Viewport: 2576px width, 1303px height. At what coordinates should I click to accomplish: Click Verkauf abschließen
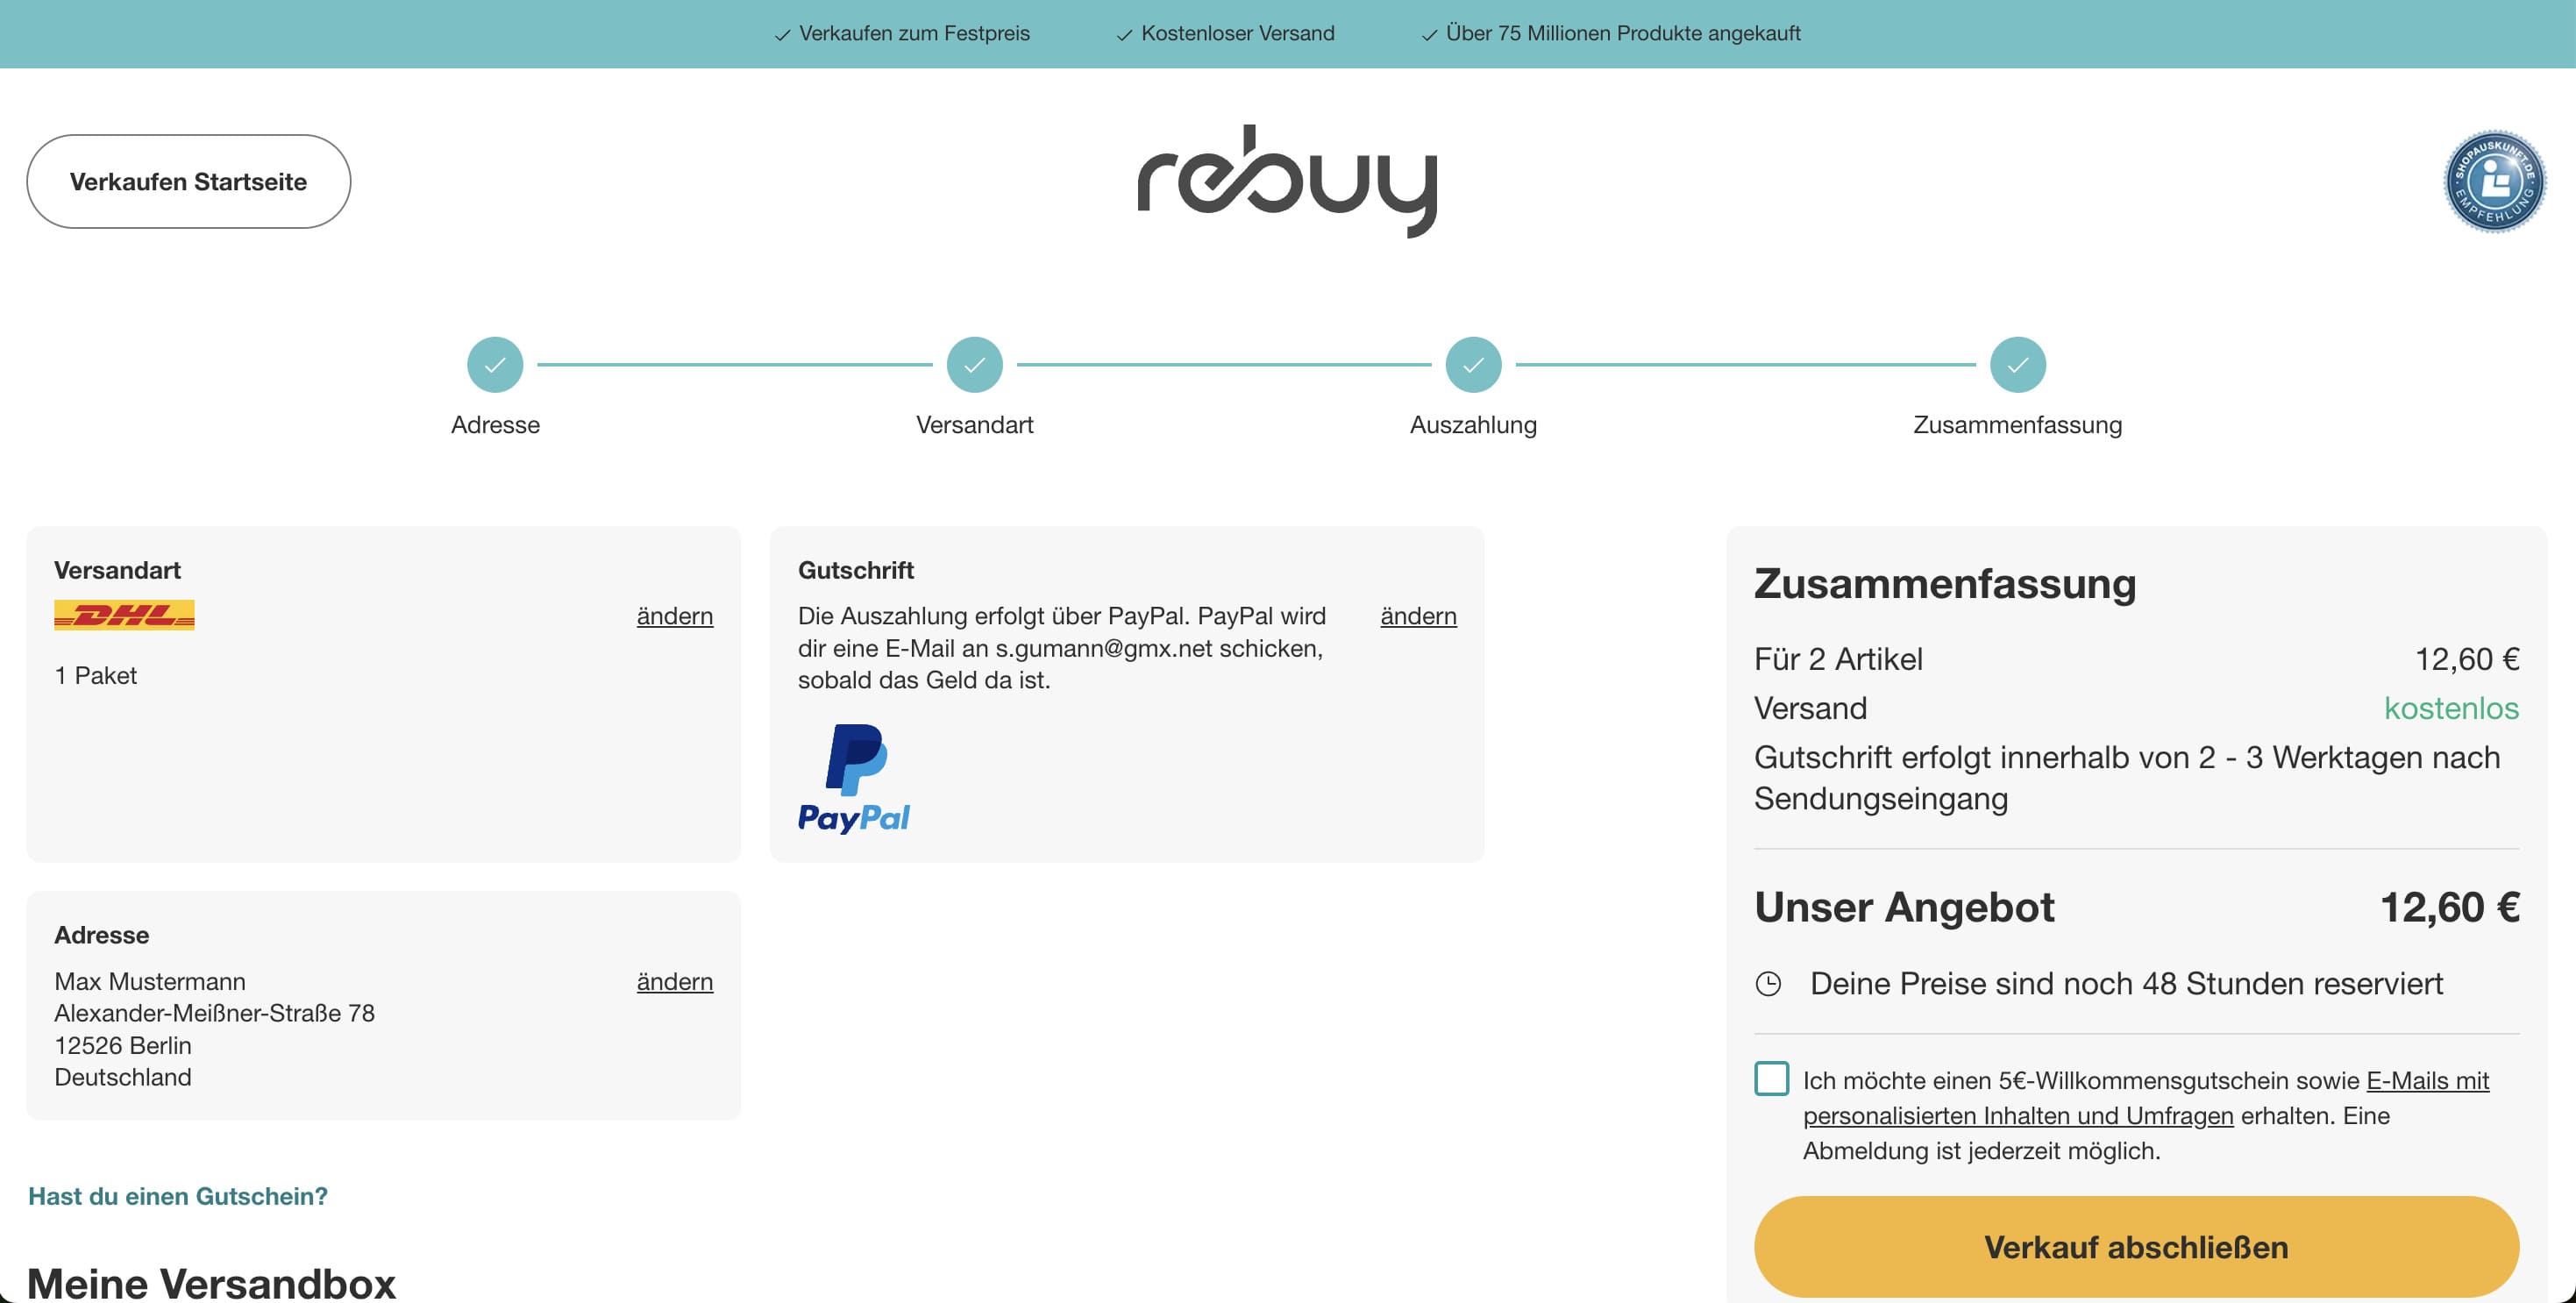point(2136,1247)
